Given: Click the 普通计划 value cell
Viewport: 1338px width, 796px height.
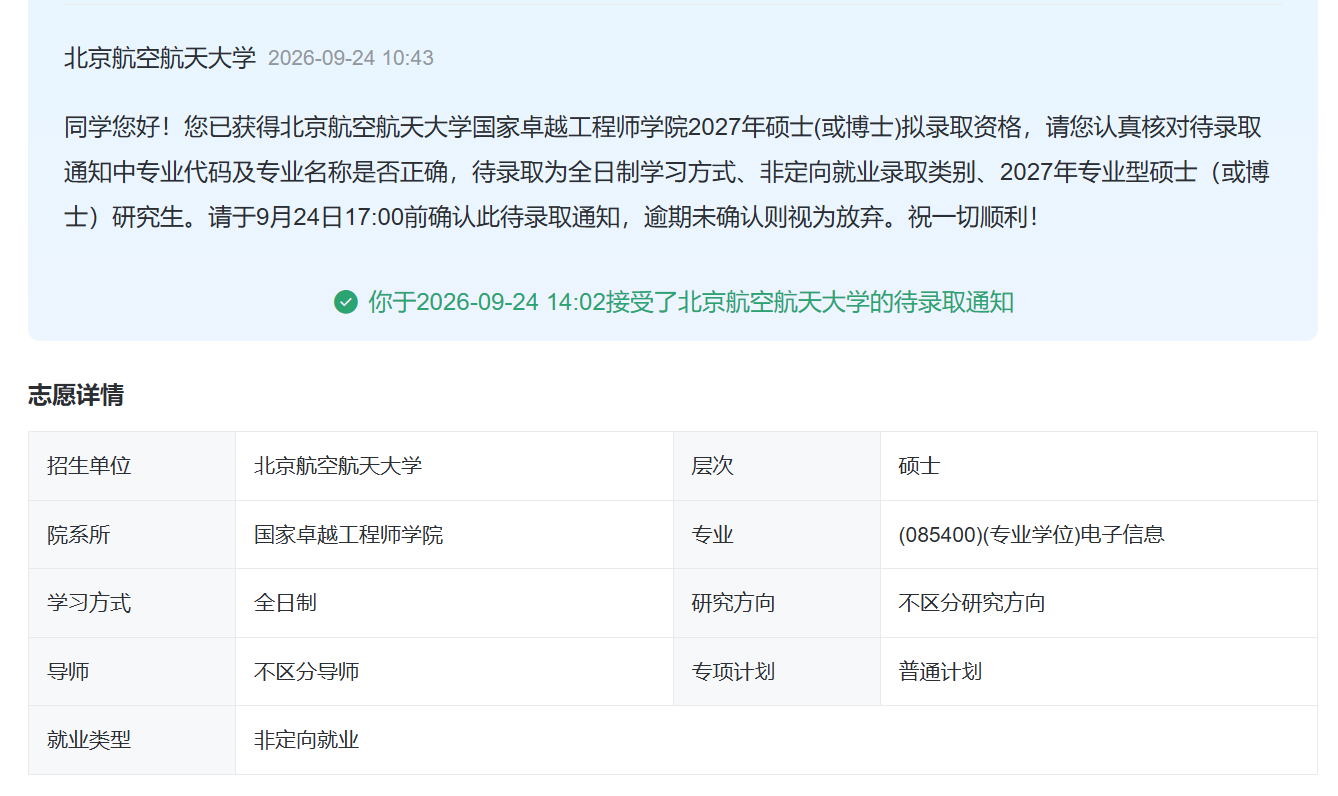Looking at the screenshot, I should 1099,672.
